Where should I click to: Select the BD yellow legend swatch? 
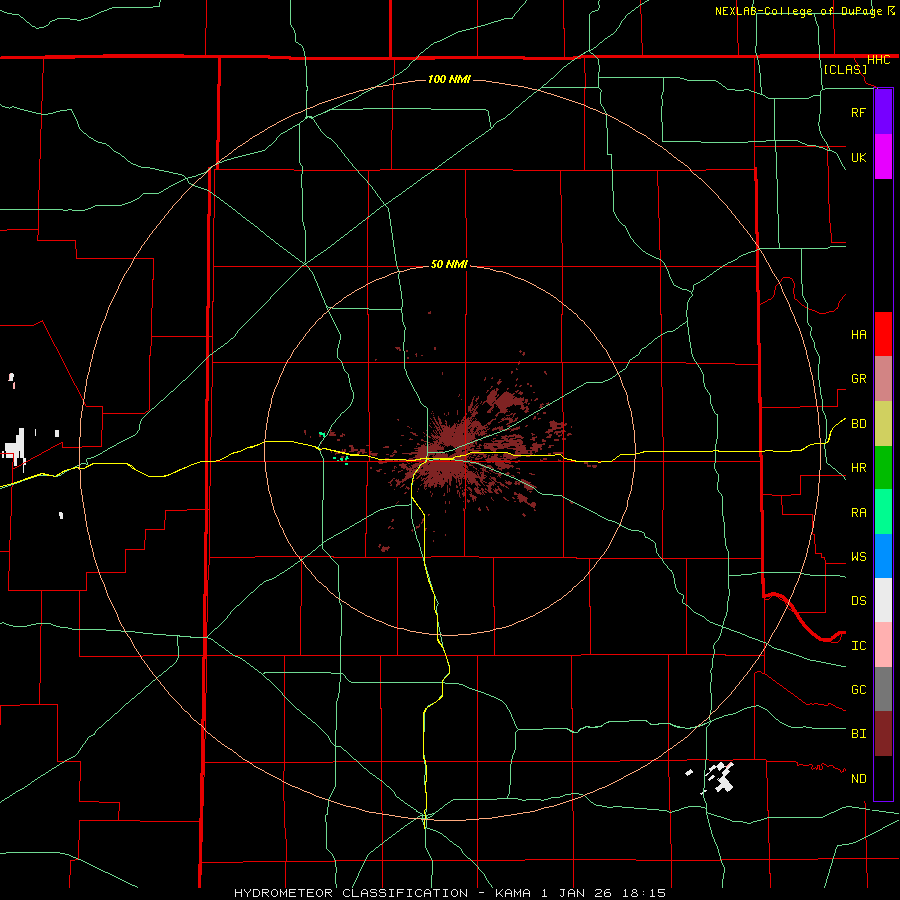click(x=883, y=424)
